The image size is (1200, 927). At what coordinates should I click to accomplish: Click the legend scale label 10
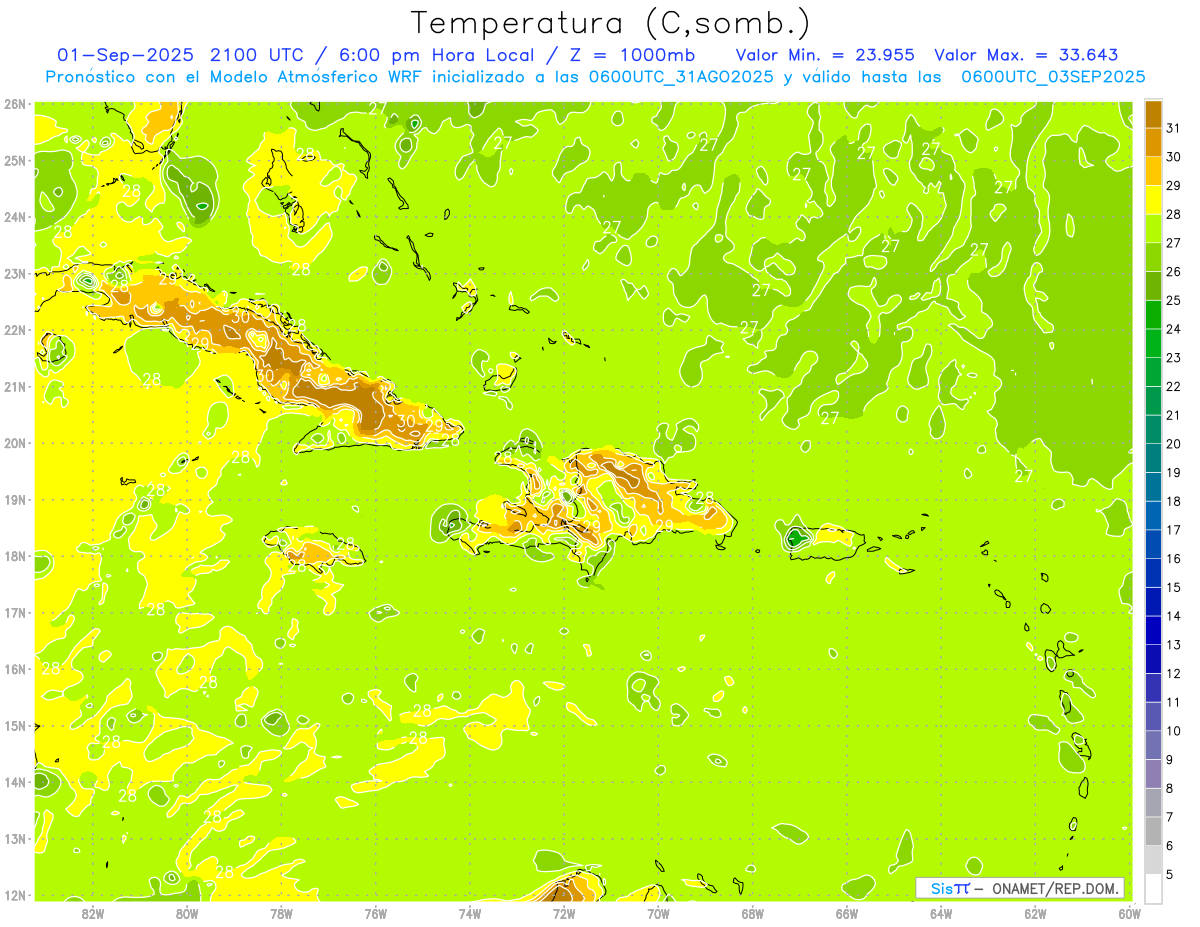[1174, 731]
